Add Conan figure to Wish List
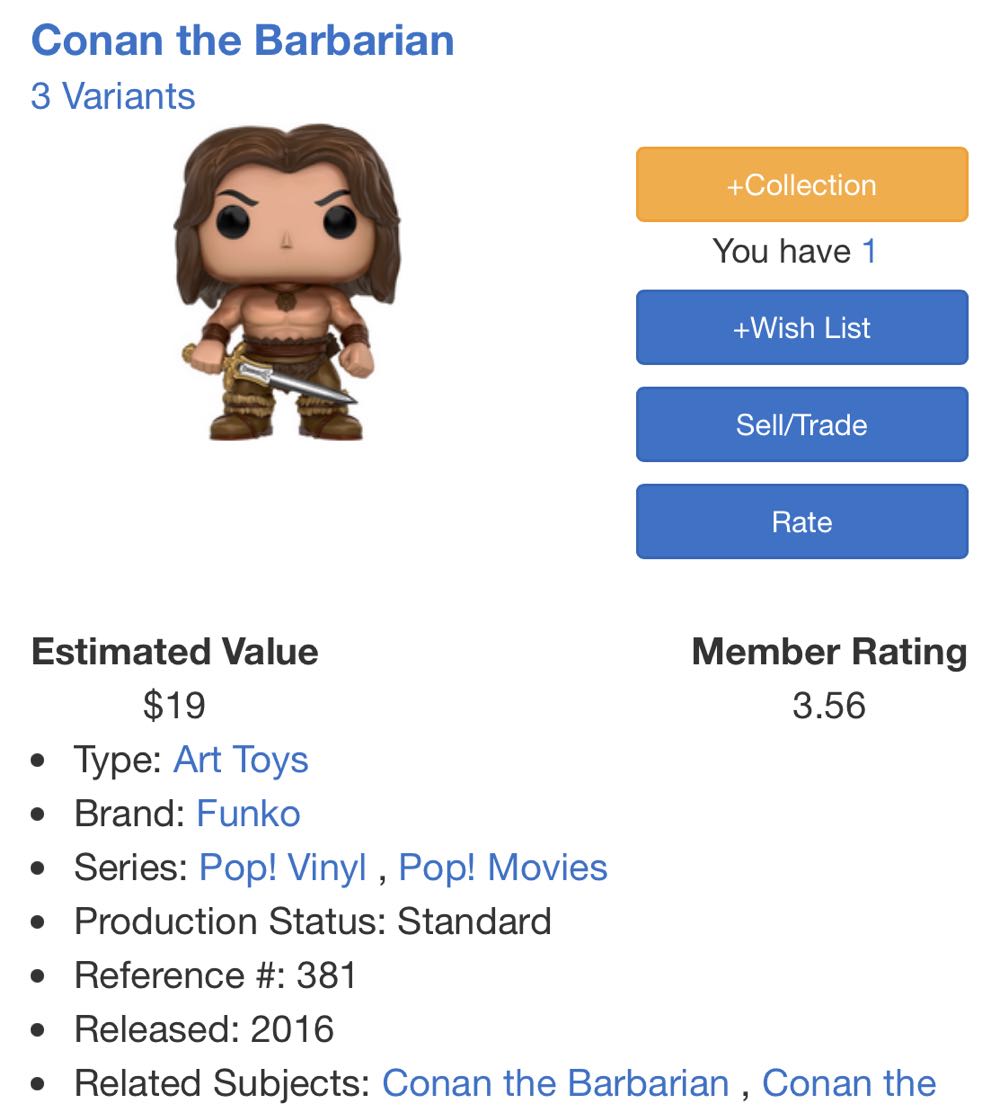Screen dimensions: 1000x1113 click(801, 328)
